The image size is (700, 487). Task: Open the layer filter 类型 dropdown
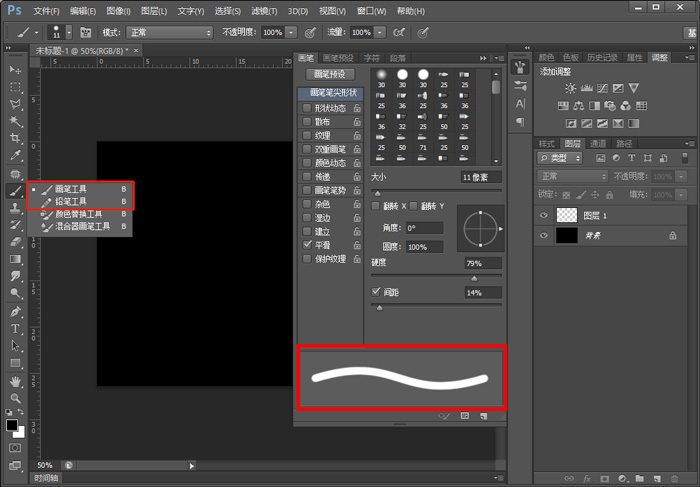pos(565,158)
